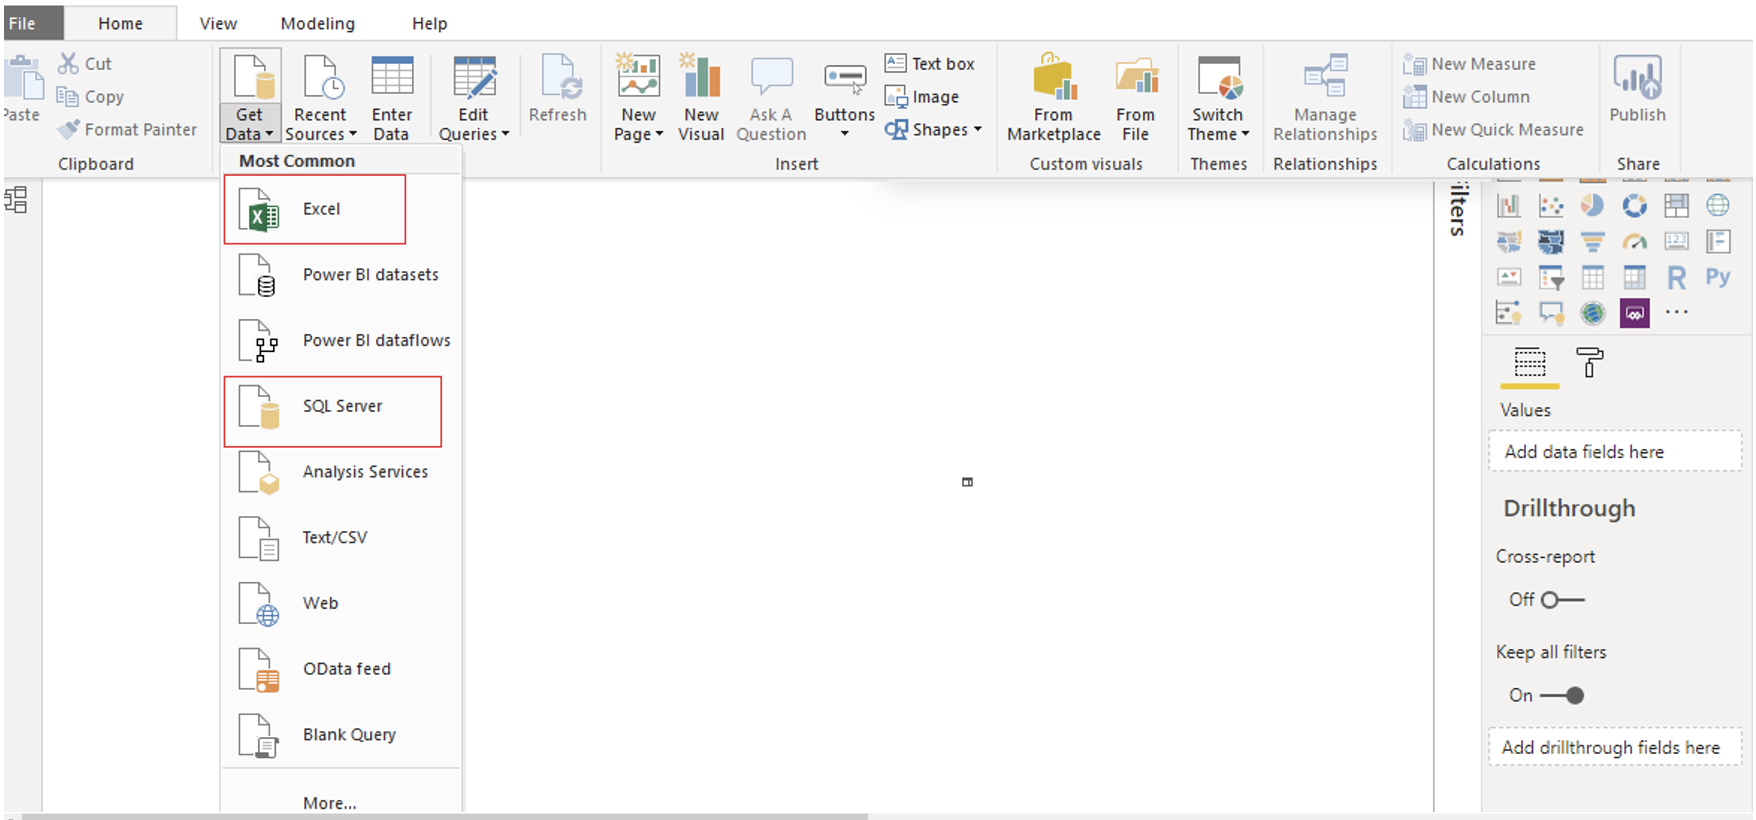Open the Model view sidebar icon

[16, 200]
